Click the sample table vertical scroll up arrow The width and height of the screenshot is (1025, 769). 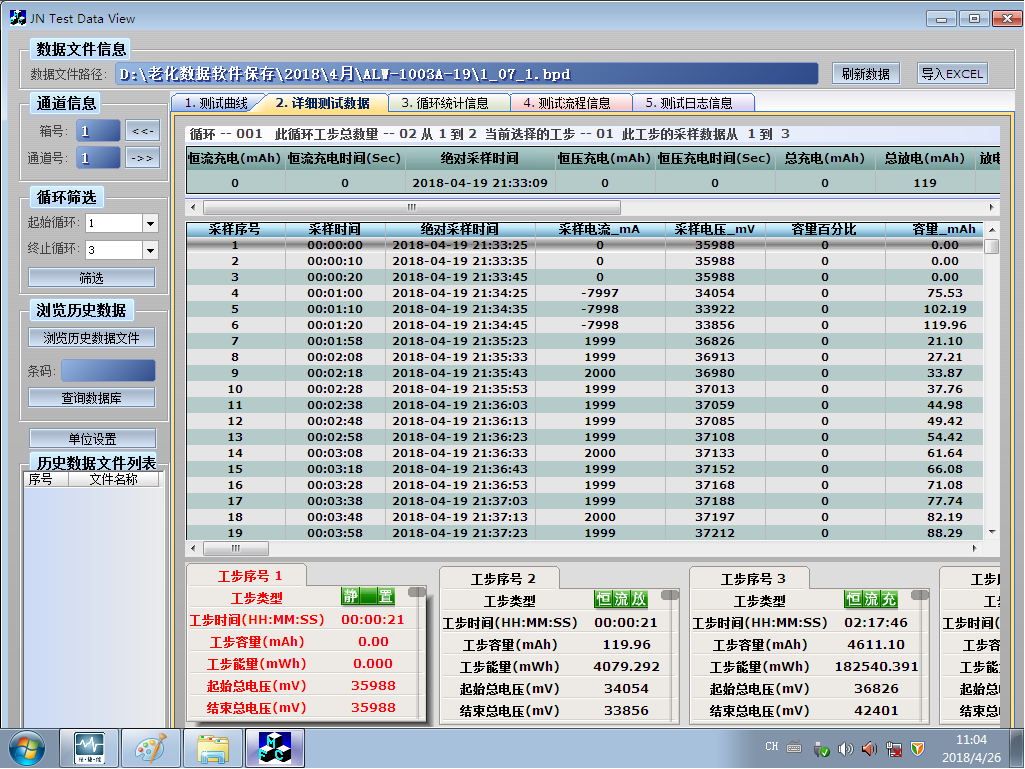tap(992, 230)
